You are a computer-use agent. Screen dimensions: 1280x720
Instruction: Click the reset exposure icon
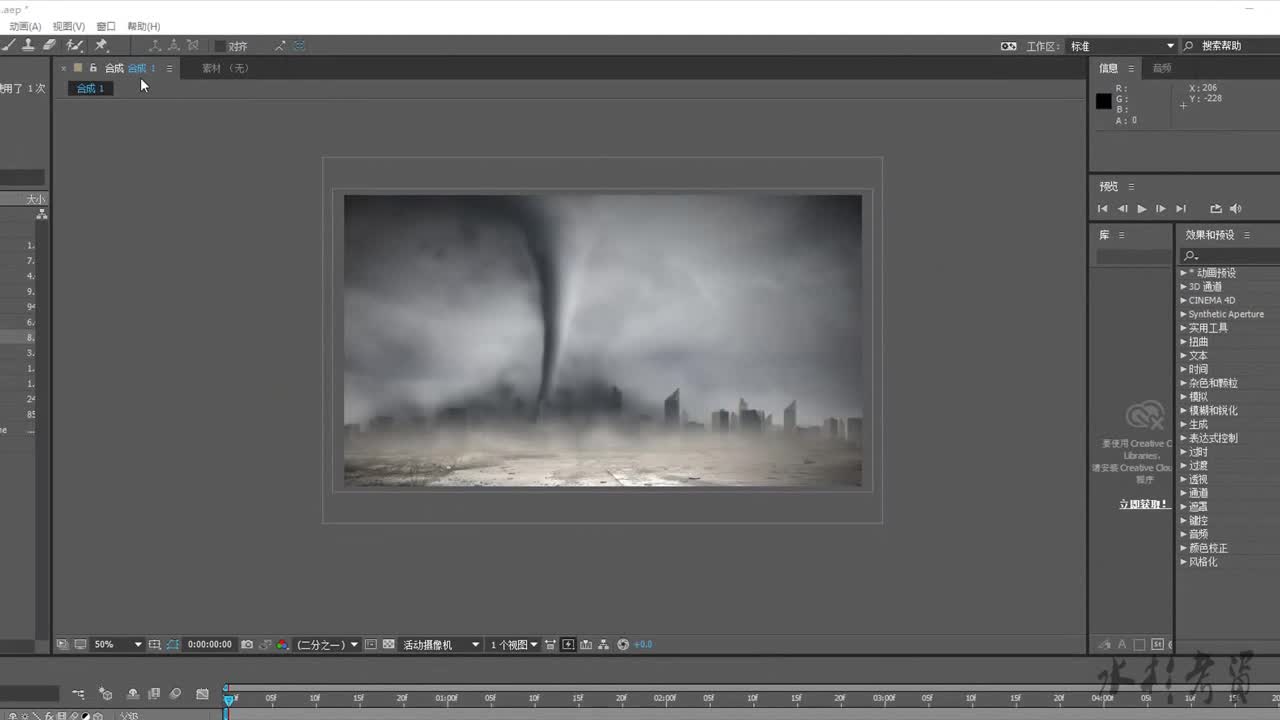623,645
